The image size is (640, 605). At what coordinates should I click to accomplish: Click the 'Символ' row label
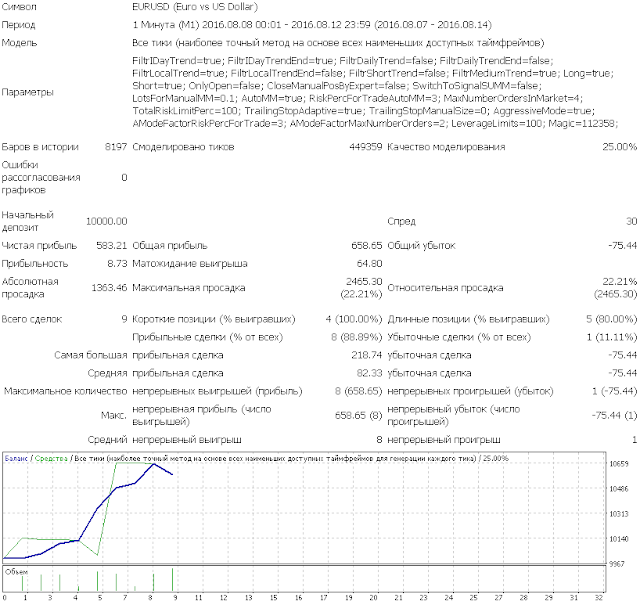(19, 7)
